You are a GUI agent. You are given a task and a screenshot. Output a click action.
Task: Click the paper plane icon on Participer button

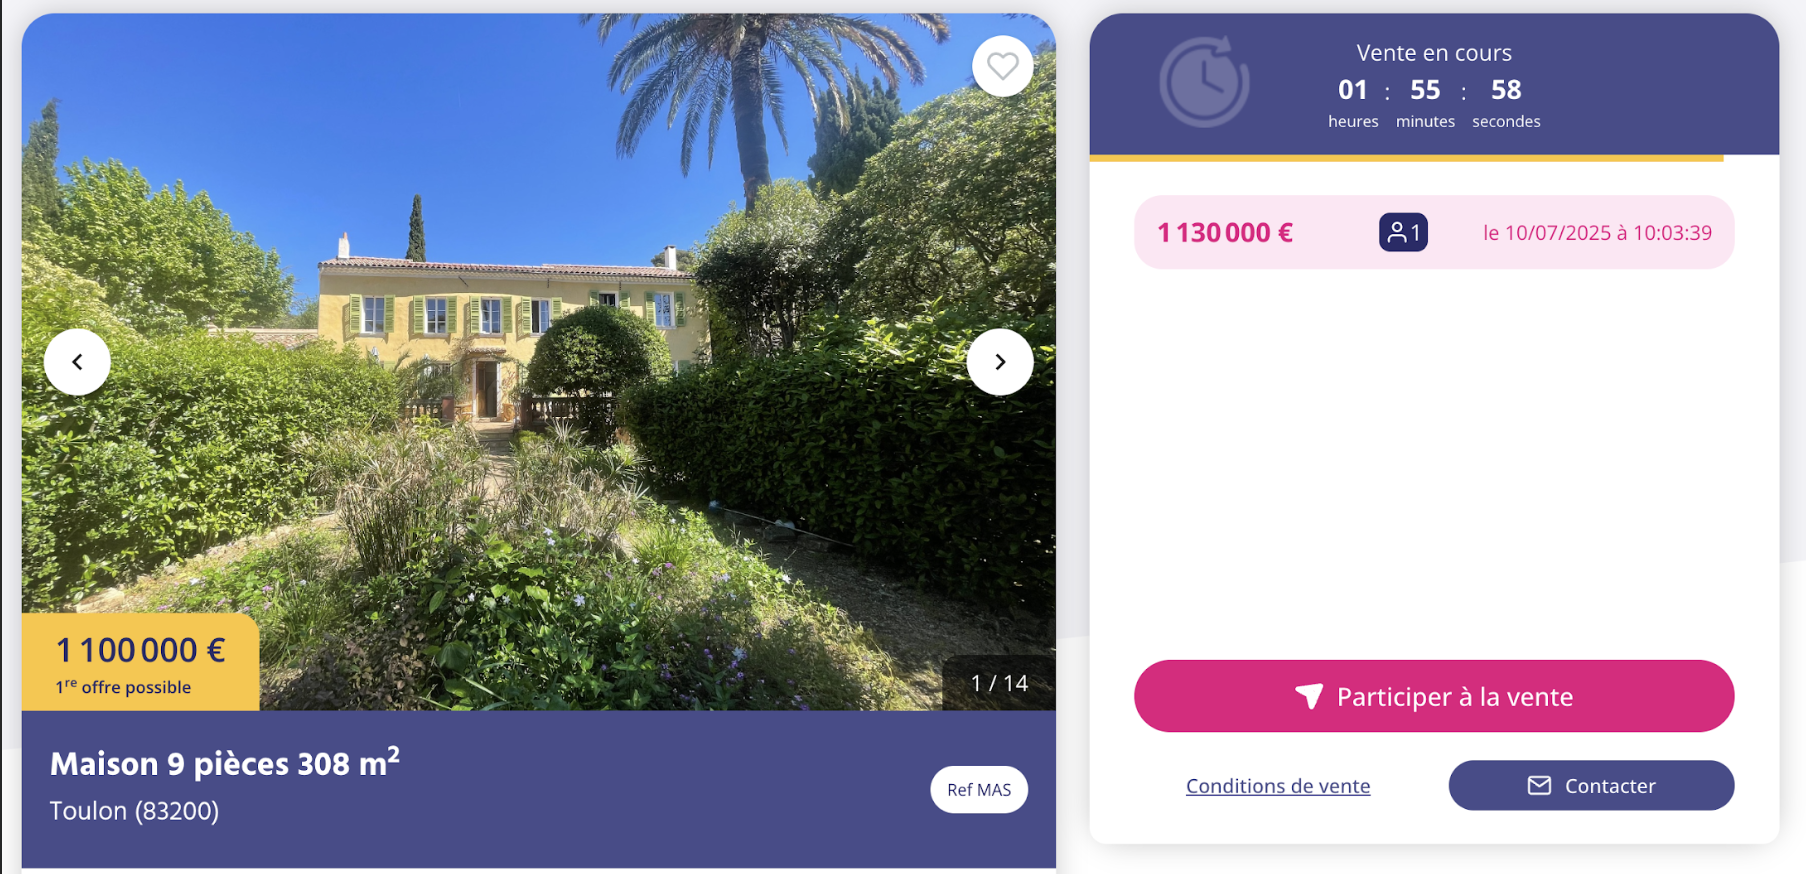(1309, 696)
